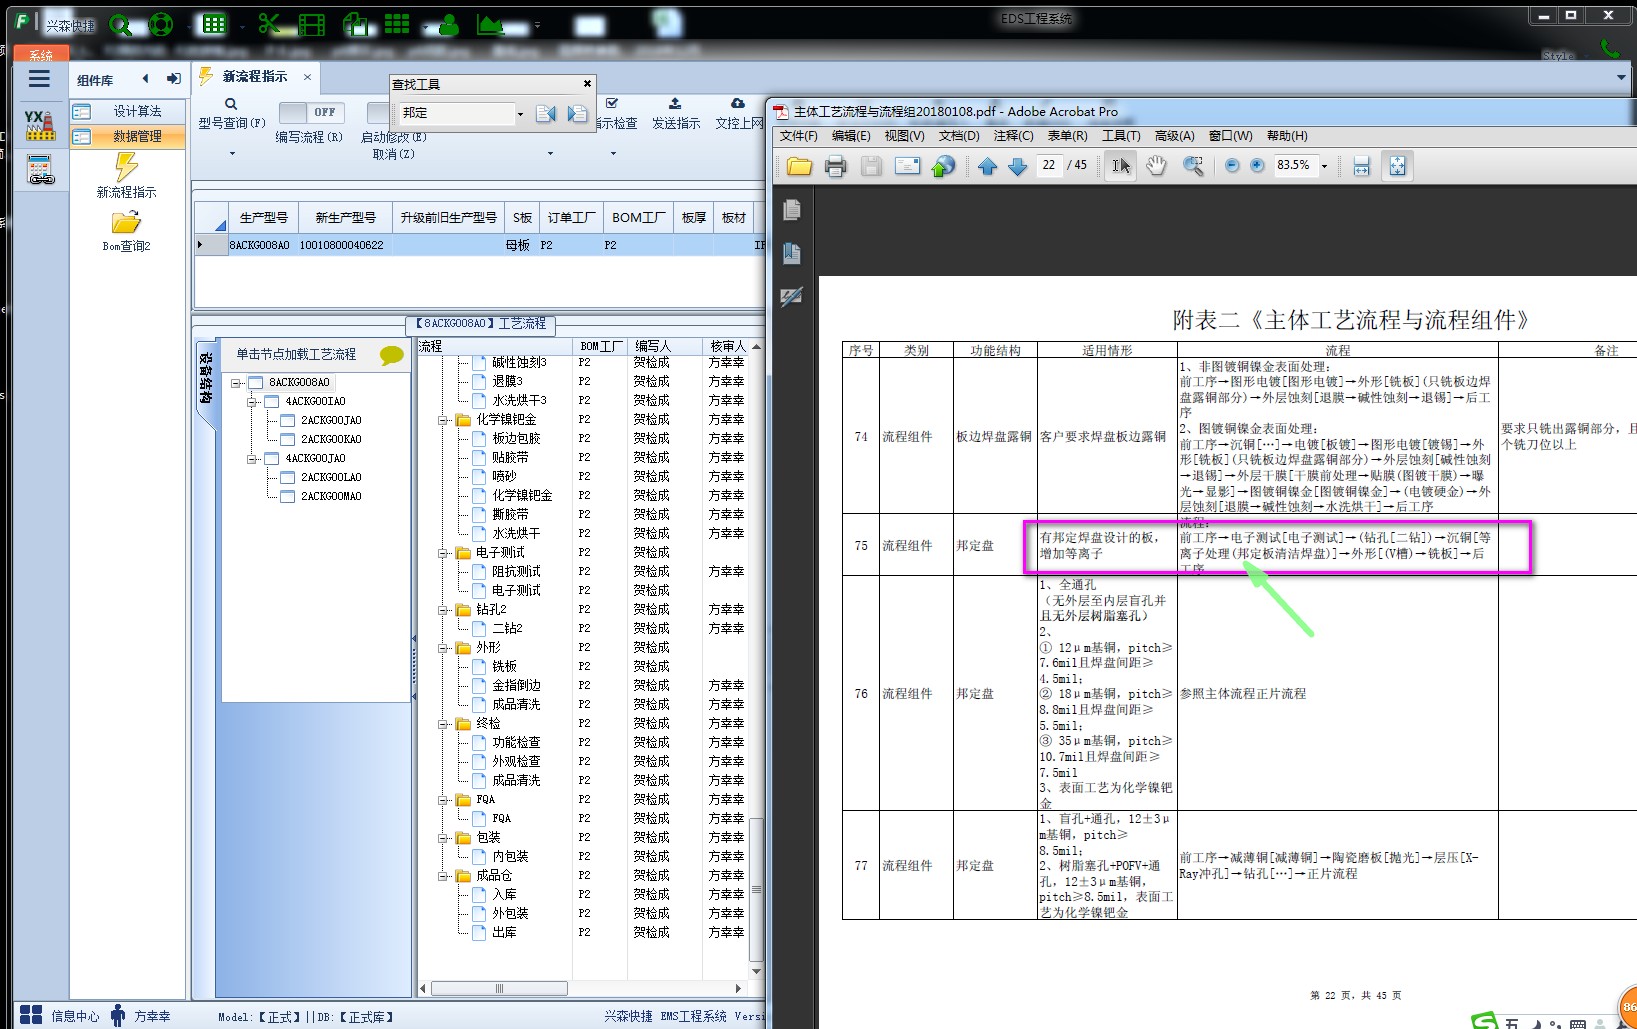Image resolution: width=1637 pixels, height=1029 pixels.
Task: Click the process list vertical scrollbar thumb
Action: (x=756, y=890)
